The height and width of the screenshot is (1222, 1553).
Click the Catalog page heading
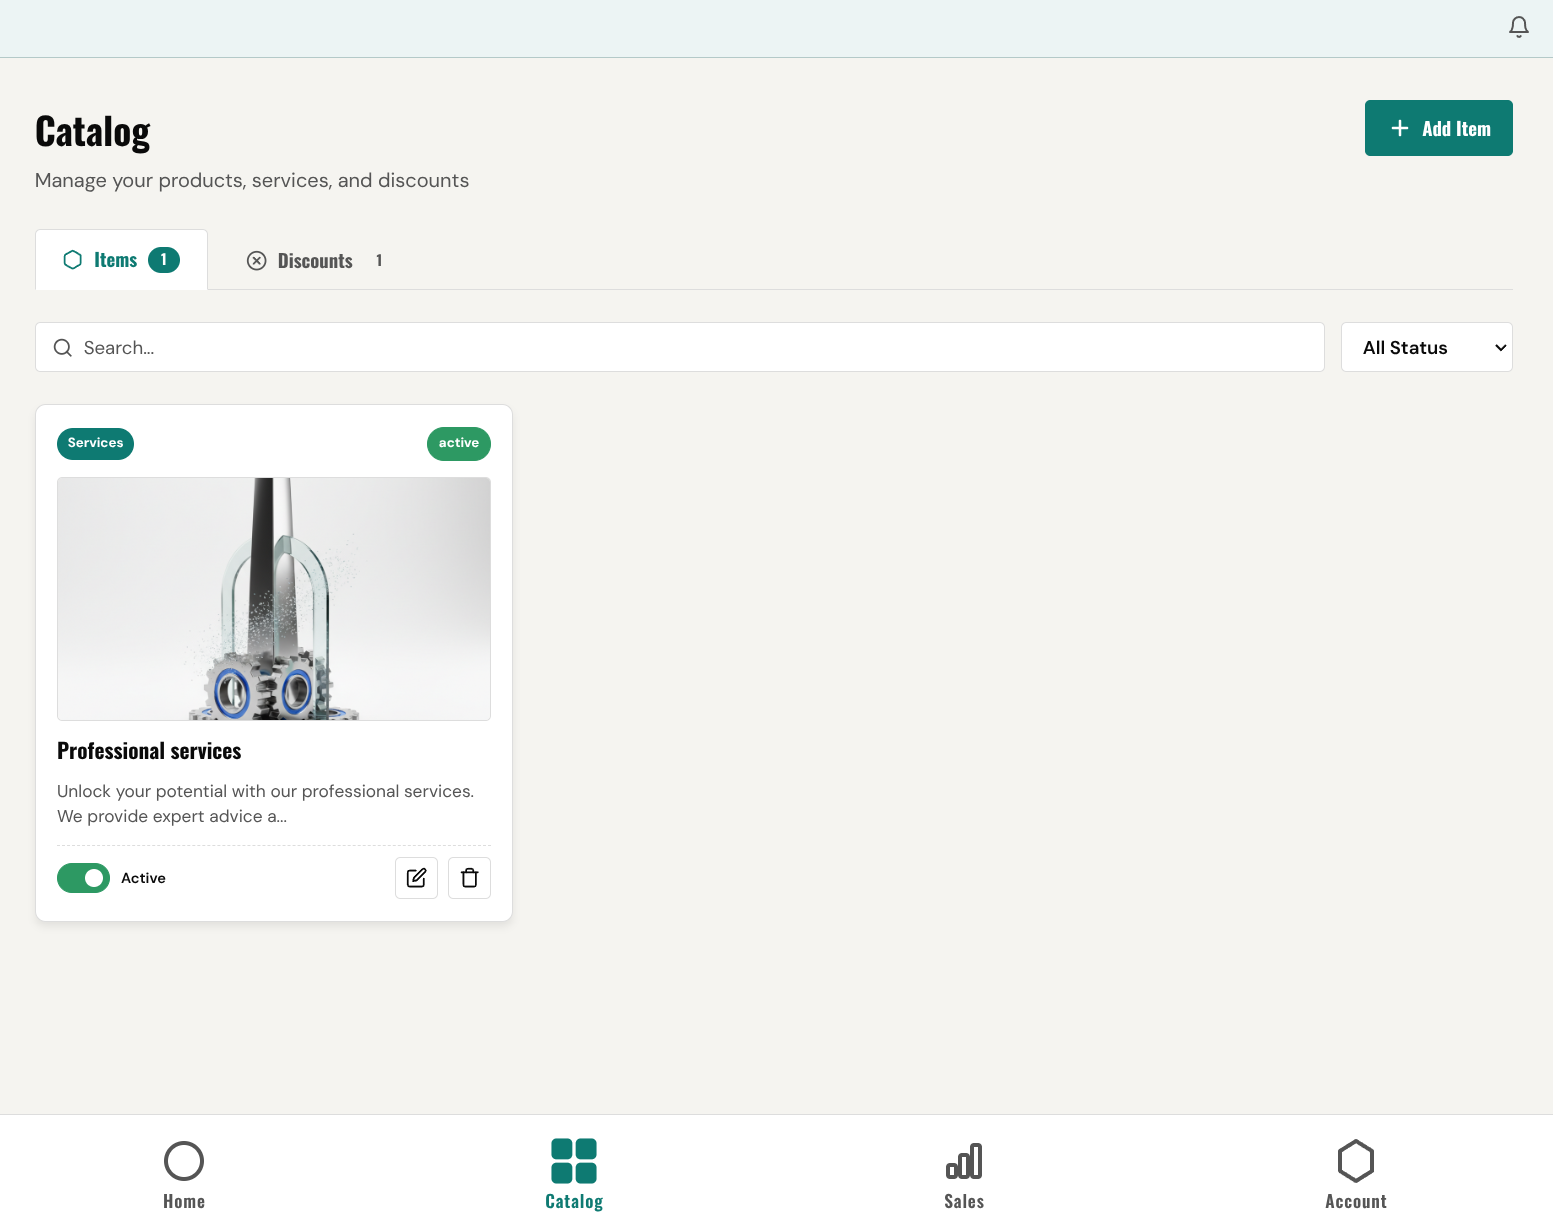(93, 132)
